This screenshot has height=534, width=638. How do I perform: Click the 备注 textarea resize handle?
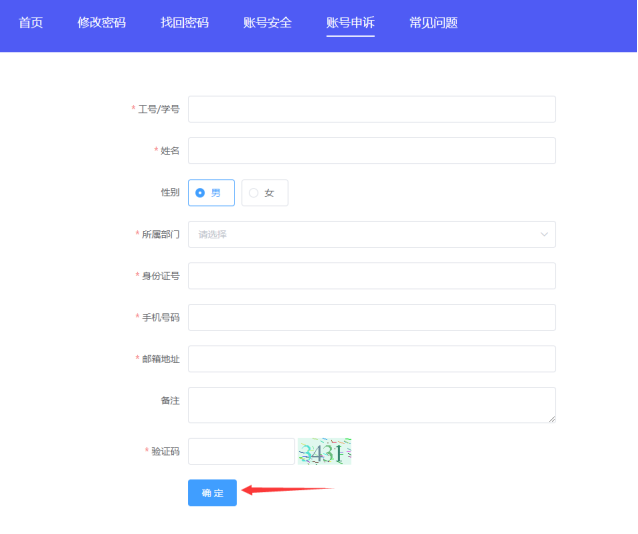[x=551, y=418]
